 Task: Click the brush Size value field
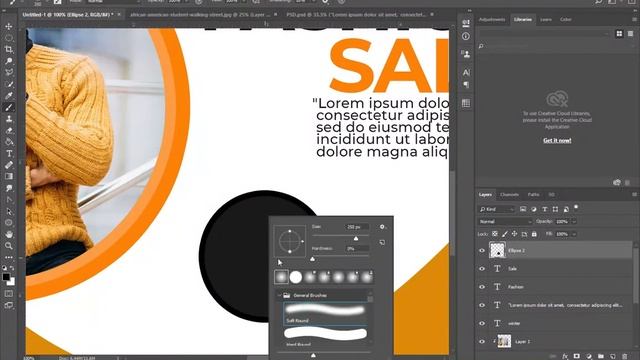(358, 227)
